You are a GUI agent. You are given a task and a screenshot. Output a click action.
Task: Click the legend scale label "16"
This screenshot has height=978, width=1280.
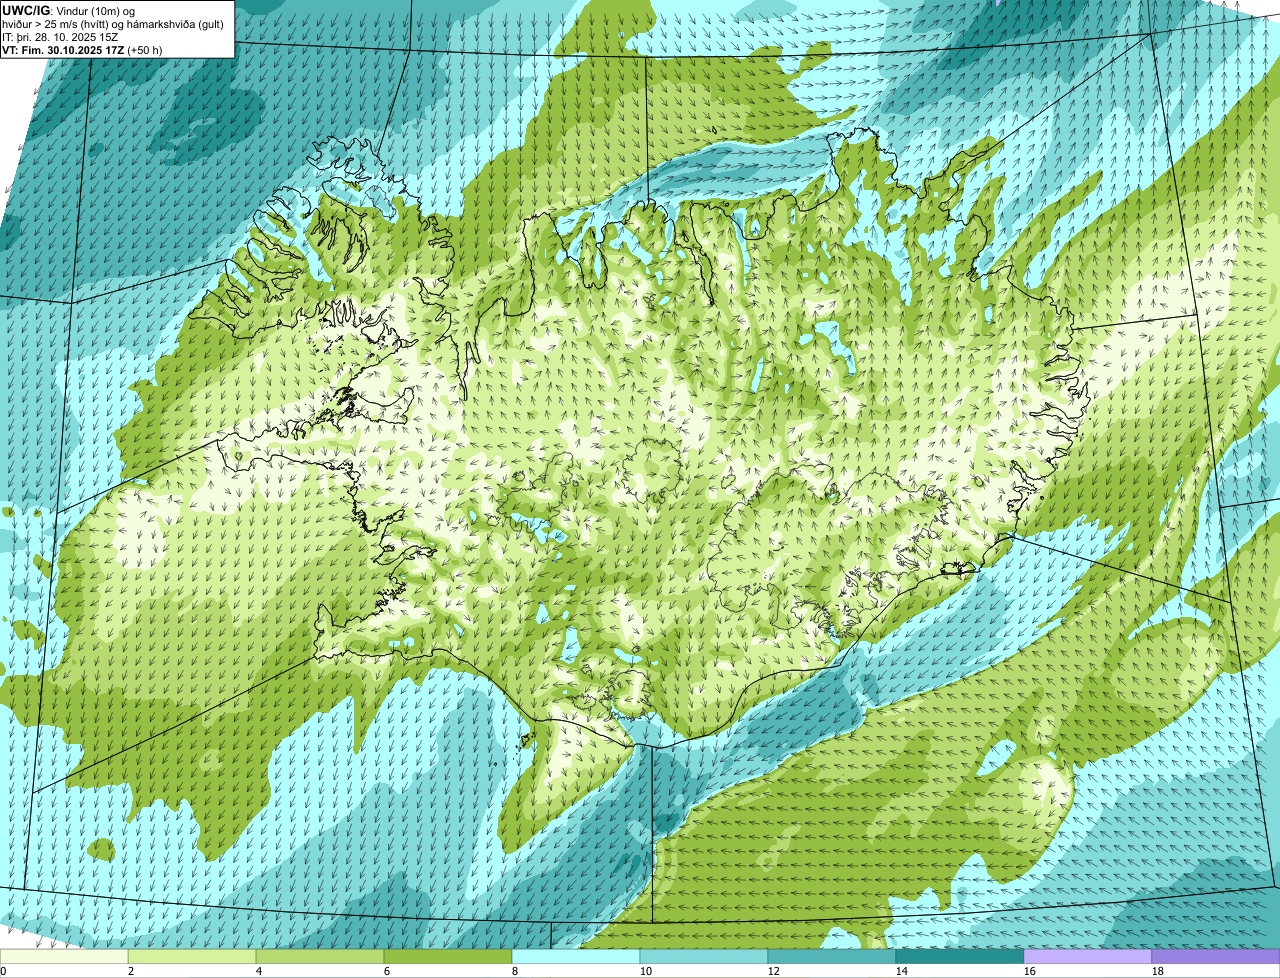click(x=1030, y=971)
